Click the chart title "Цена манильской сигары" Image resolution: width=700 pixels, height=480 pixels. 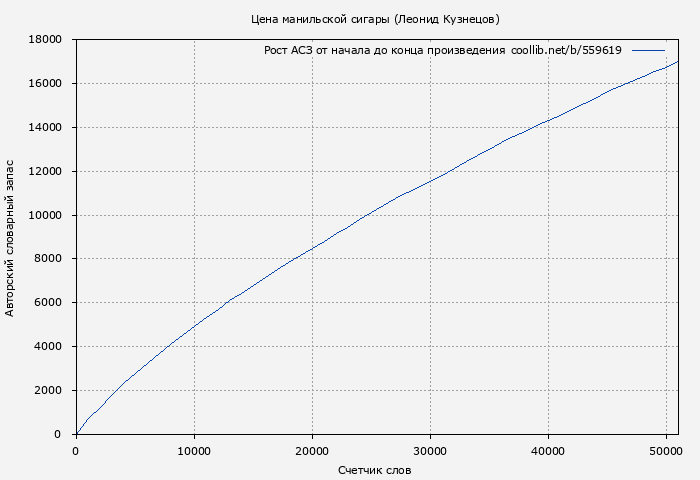point(320,19)
